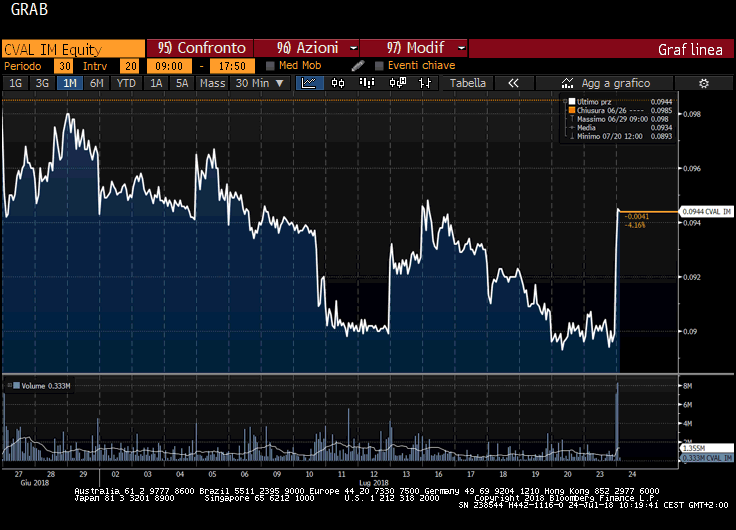
Task: Click the 0.092 price axis label
Action: [x=692, y=277]
